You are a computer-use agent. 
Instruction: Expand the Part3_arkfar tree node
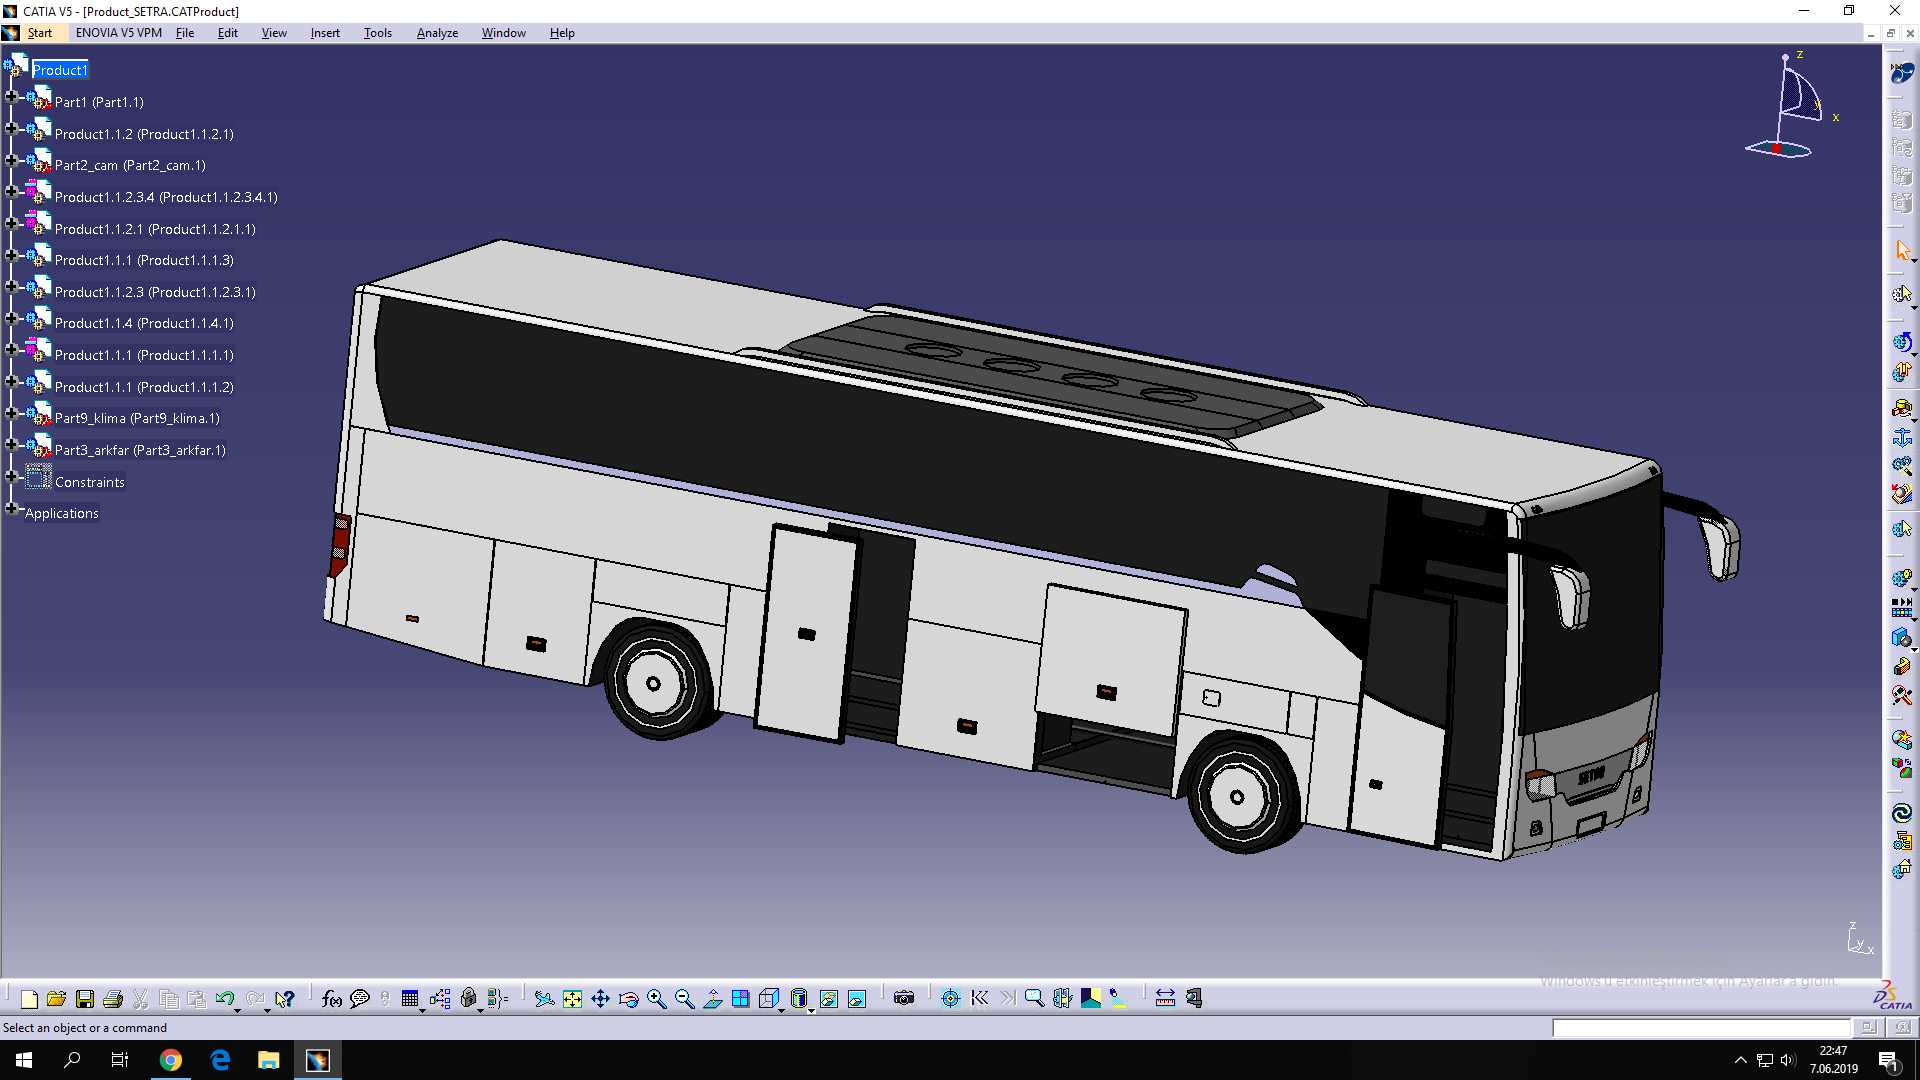(x=11, y=445)
